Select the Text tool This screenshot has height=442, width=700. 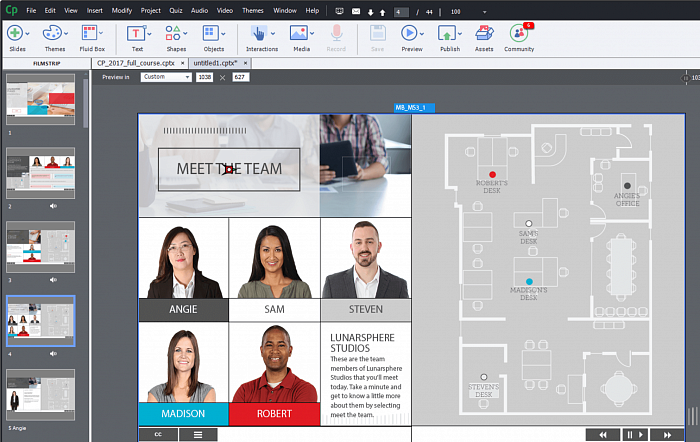[x=135, y=35]
